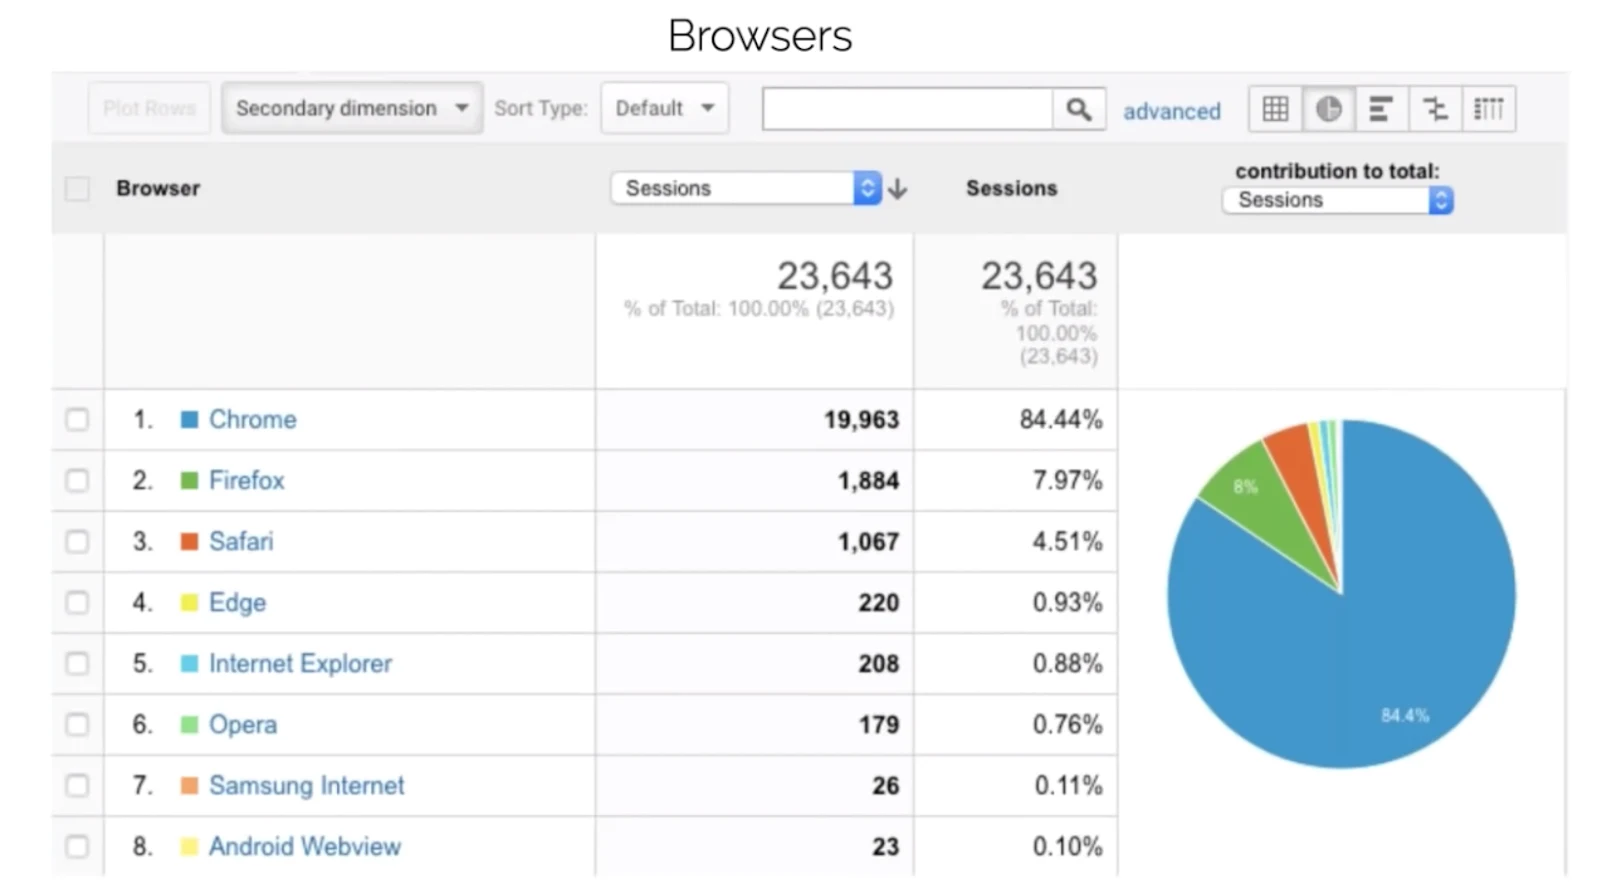Click the 4.51% value
This screenshot has width=1600, height=895.
click(1067, 541)
